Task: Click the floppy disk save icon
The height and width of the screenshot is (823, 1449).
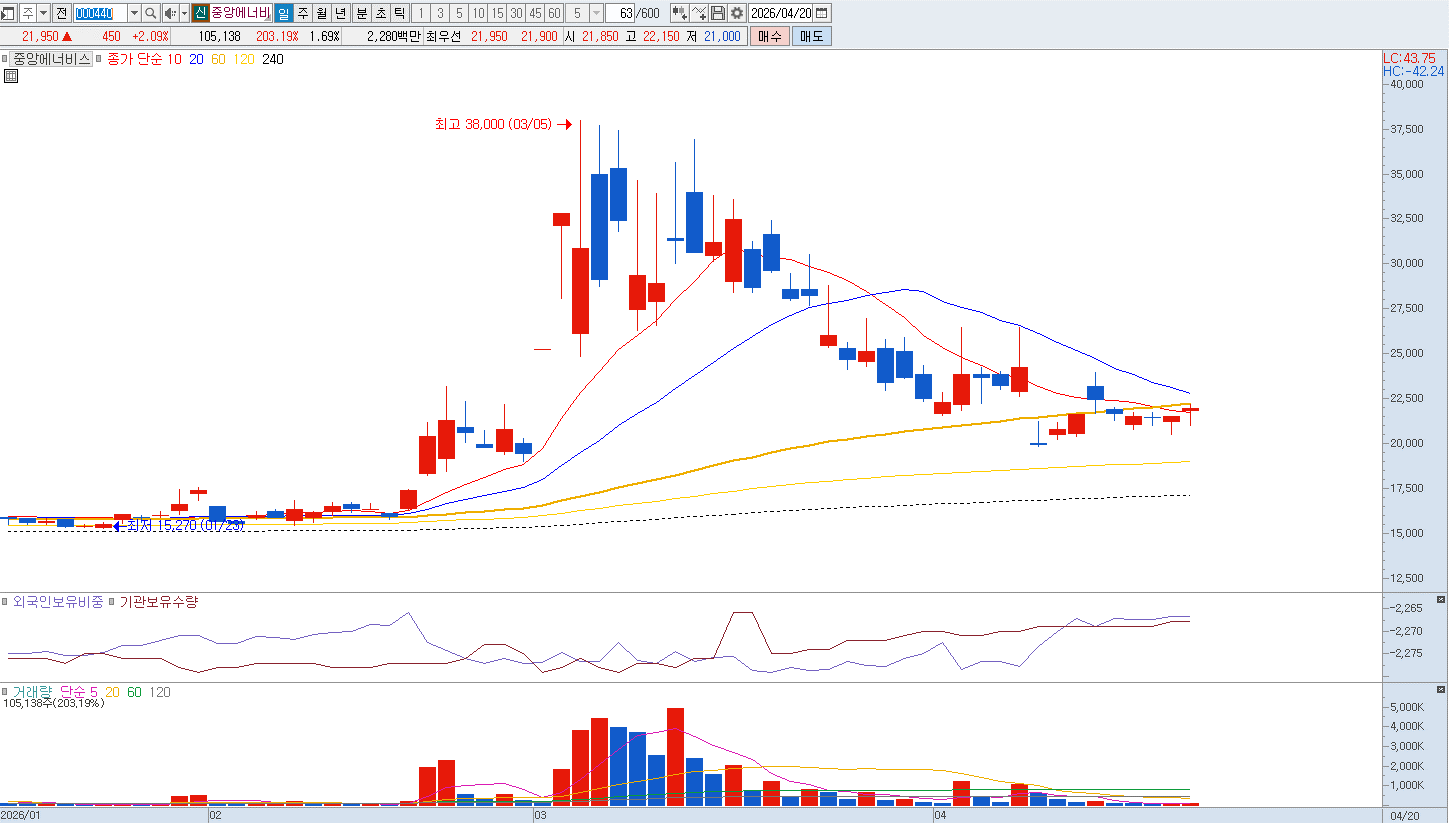Action: (x=718, y=13)
